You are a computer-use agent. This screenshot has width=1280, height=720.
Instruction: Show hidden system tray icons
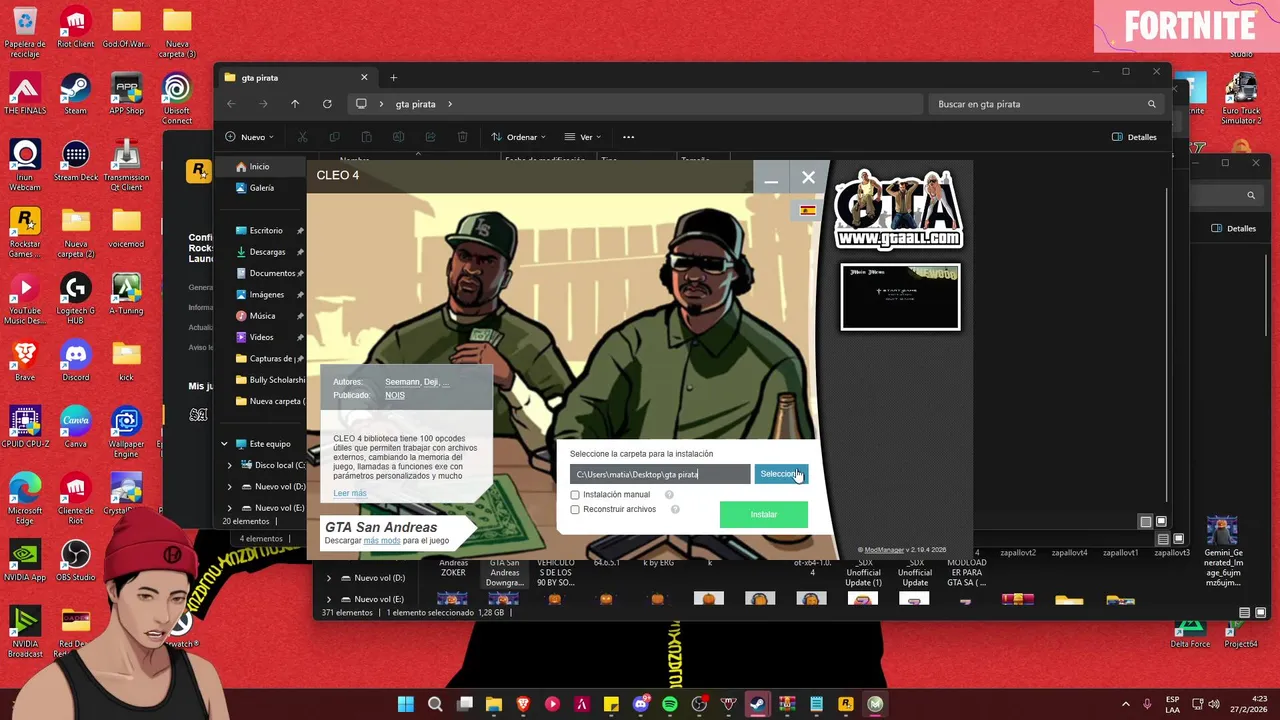pyautogui.click(x=1125, y=704)
